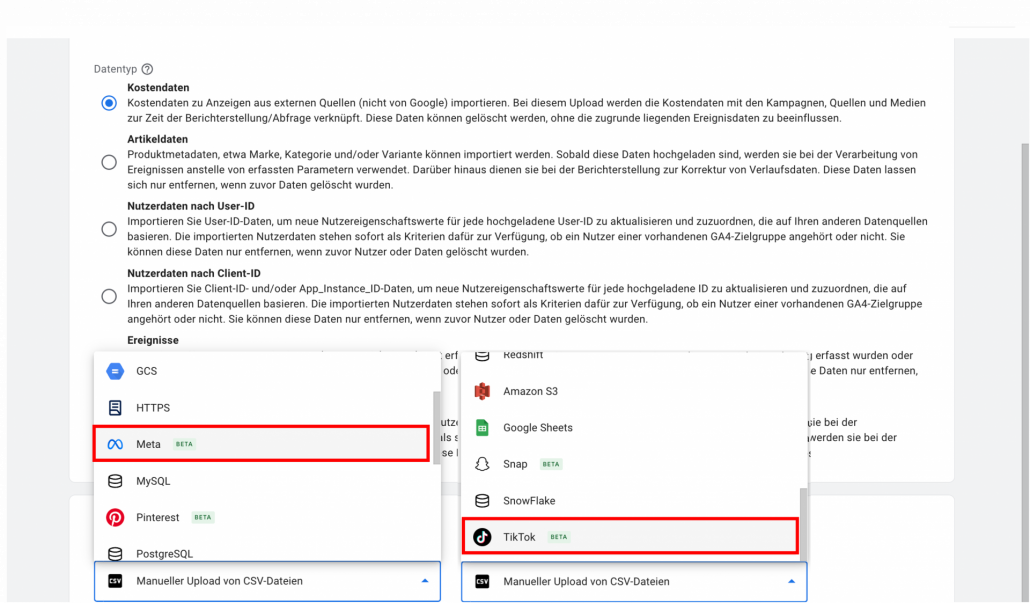1030x603 pixels.
Task: Open left Manueller Upload von CSV-Dateien dropdown
Action: (267, 581)
